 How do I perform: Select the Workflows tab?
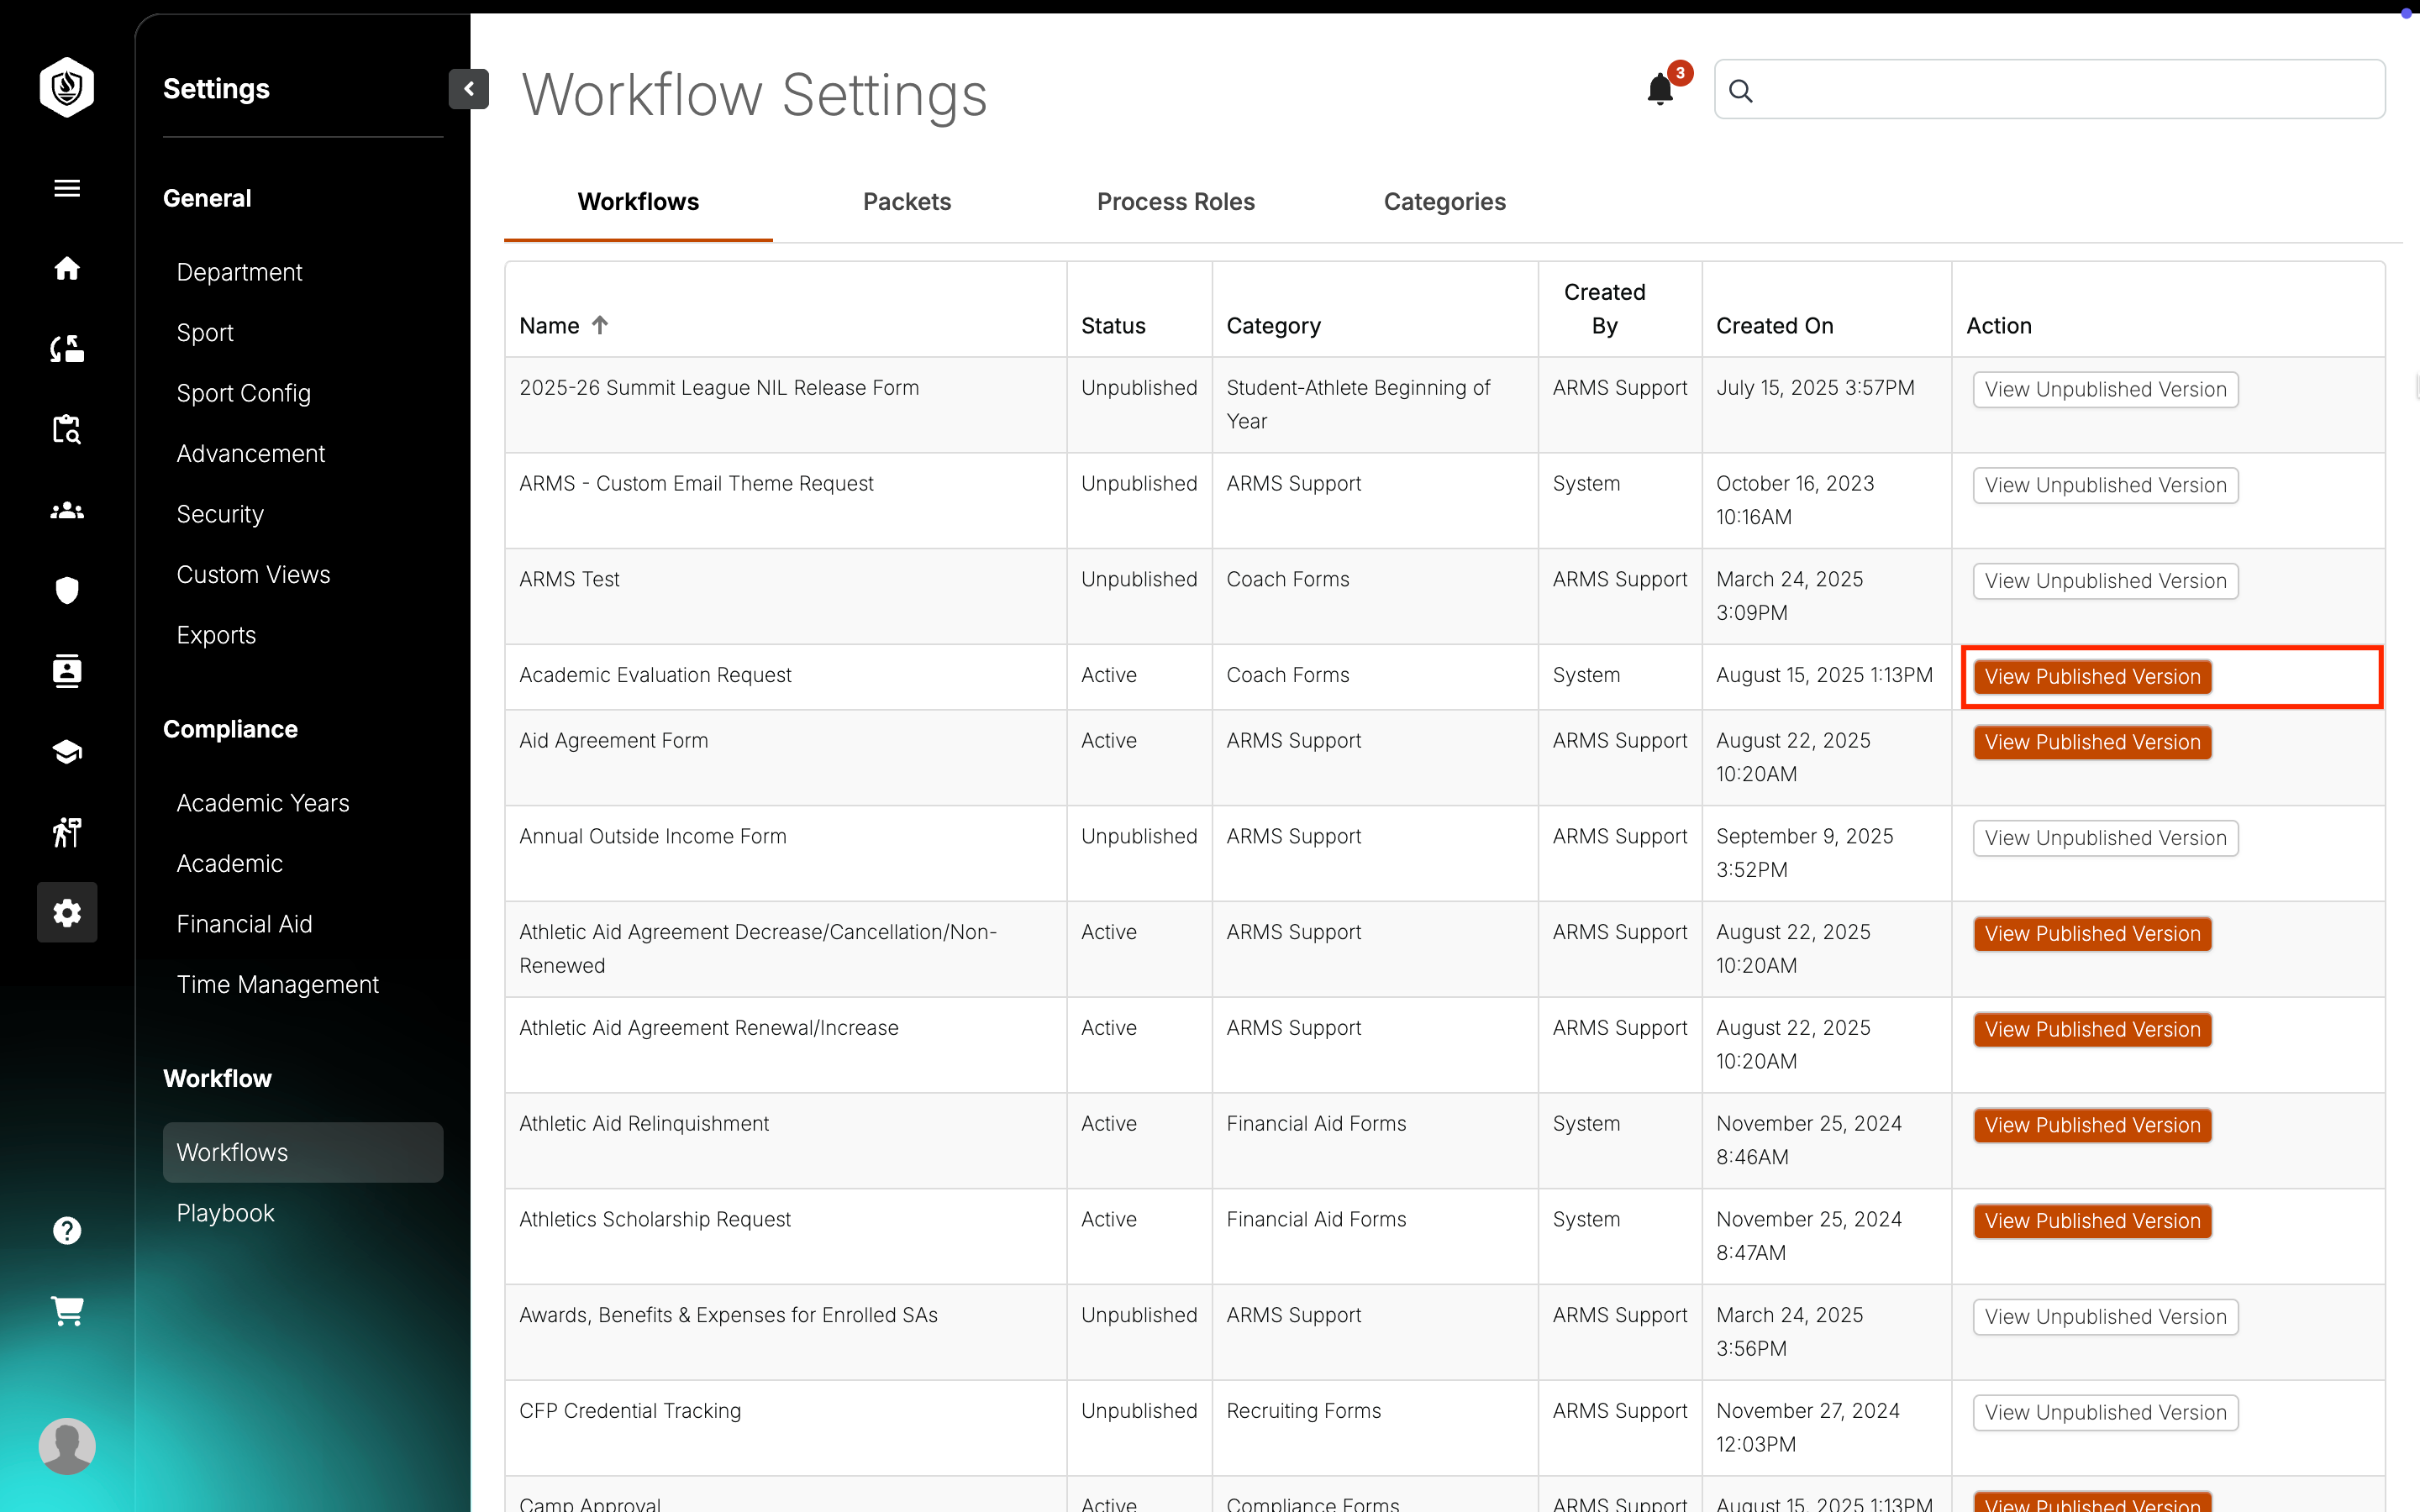(x=638, y=202)
